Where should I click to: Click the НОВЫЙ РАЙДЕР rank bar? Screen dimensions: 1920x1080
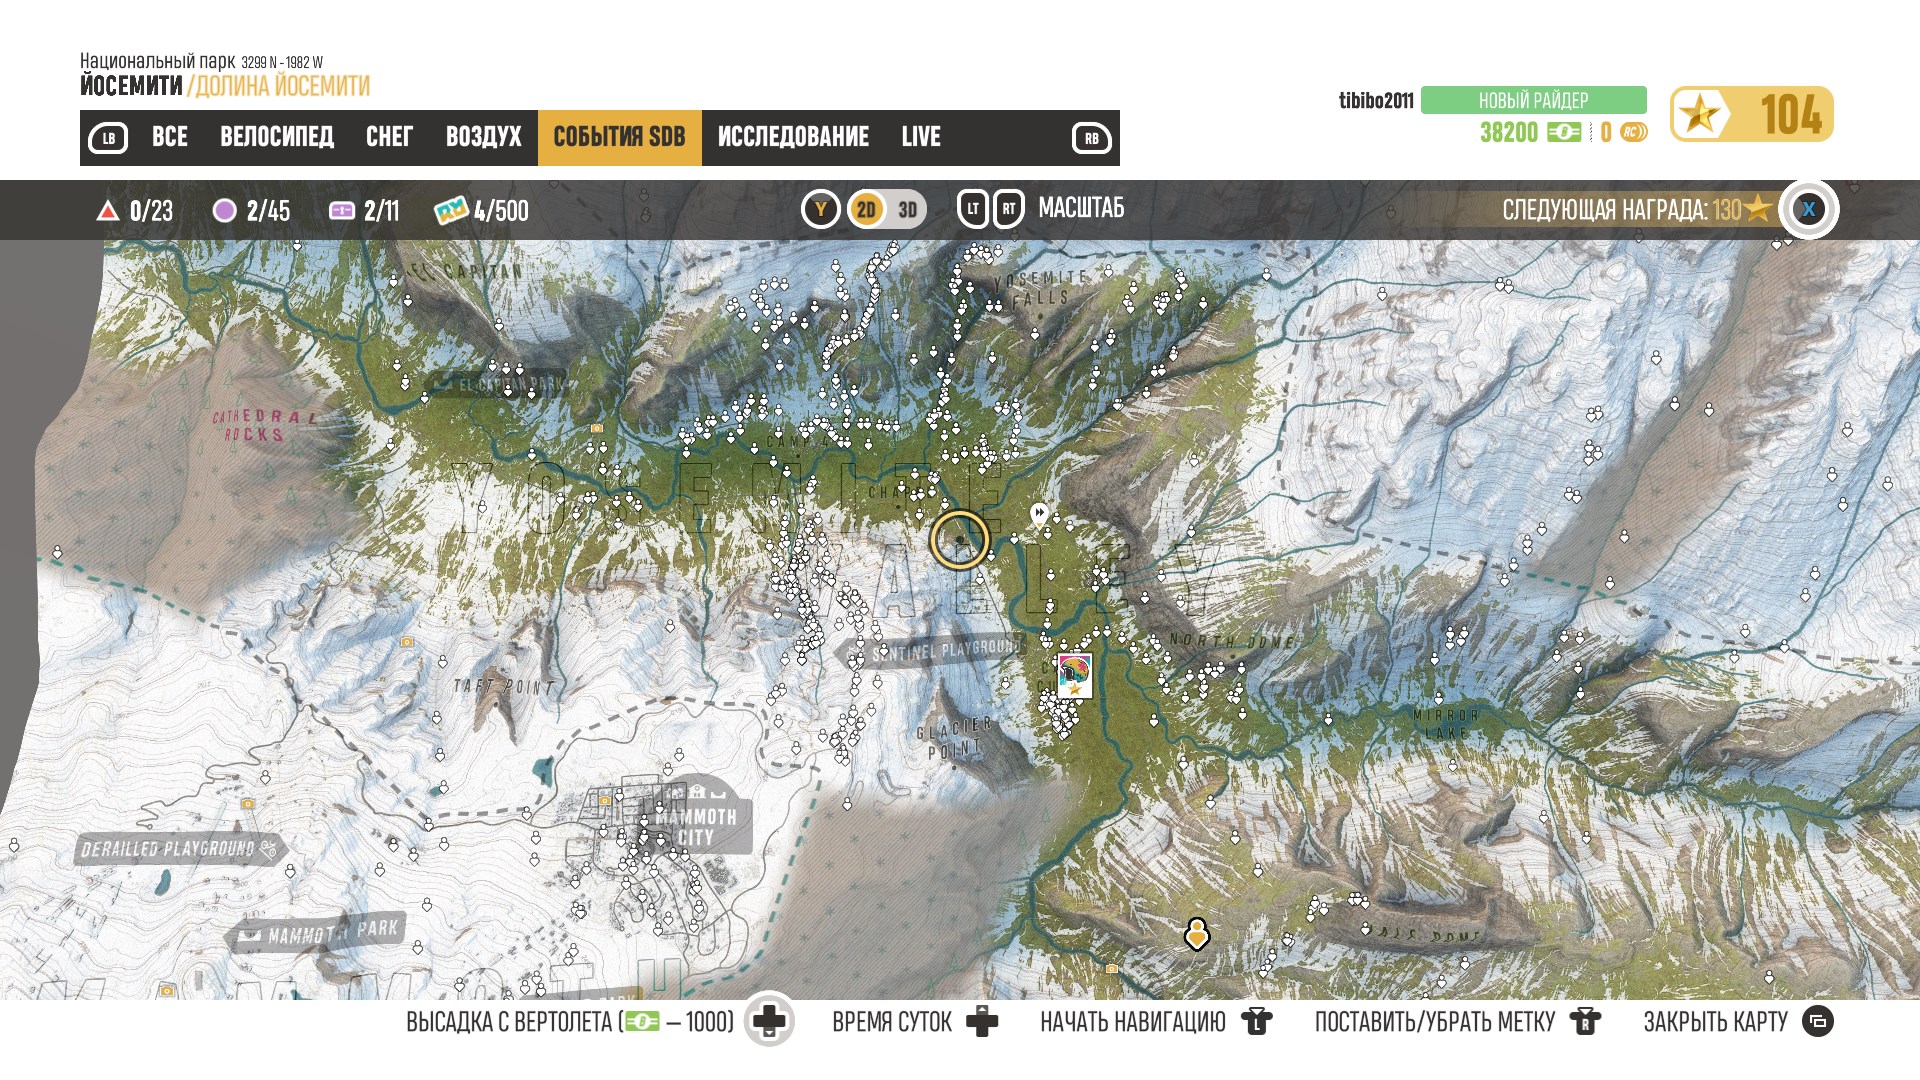(1533, 100)
